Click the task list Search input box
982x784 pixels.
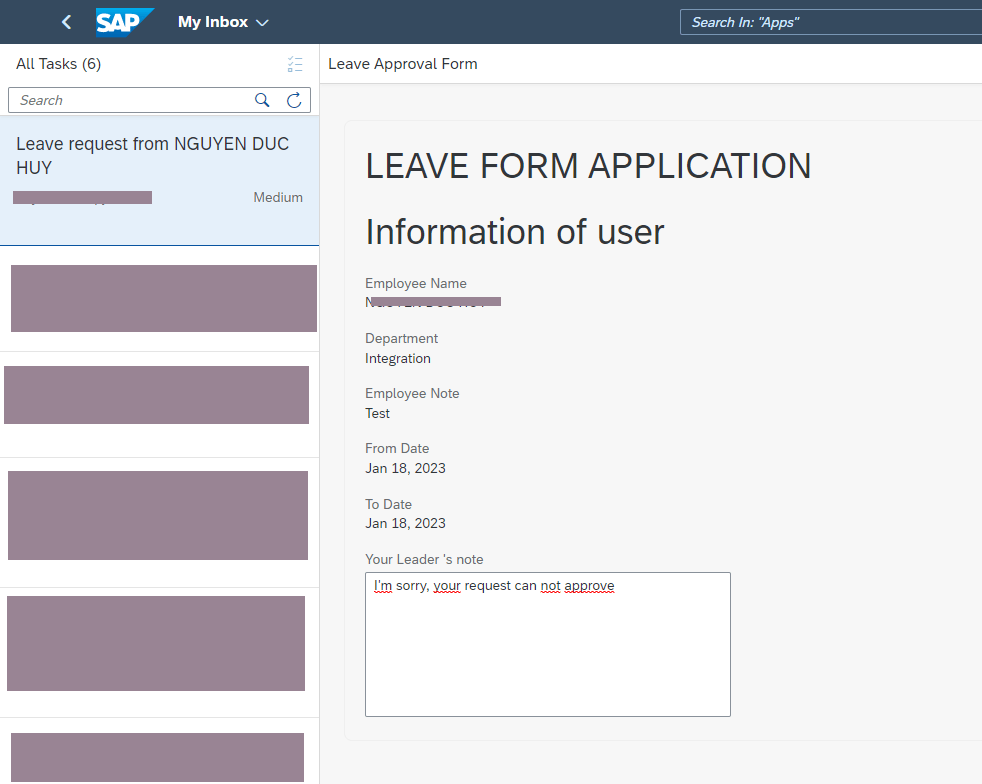tap(130, 100)
